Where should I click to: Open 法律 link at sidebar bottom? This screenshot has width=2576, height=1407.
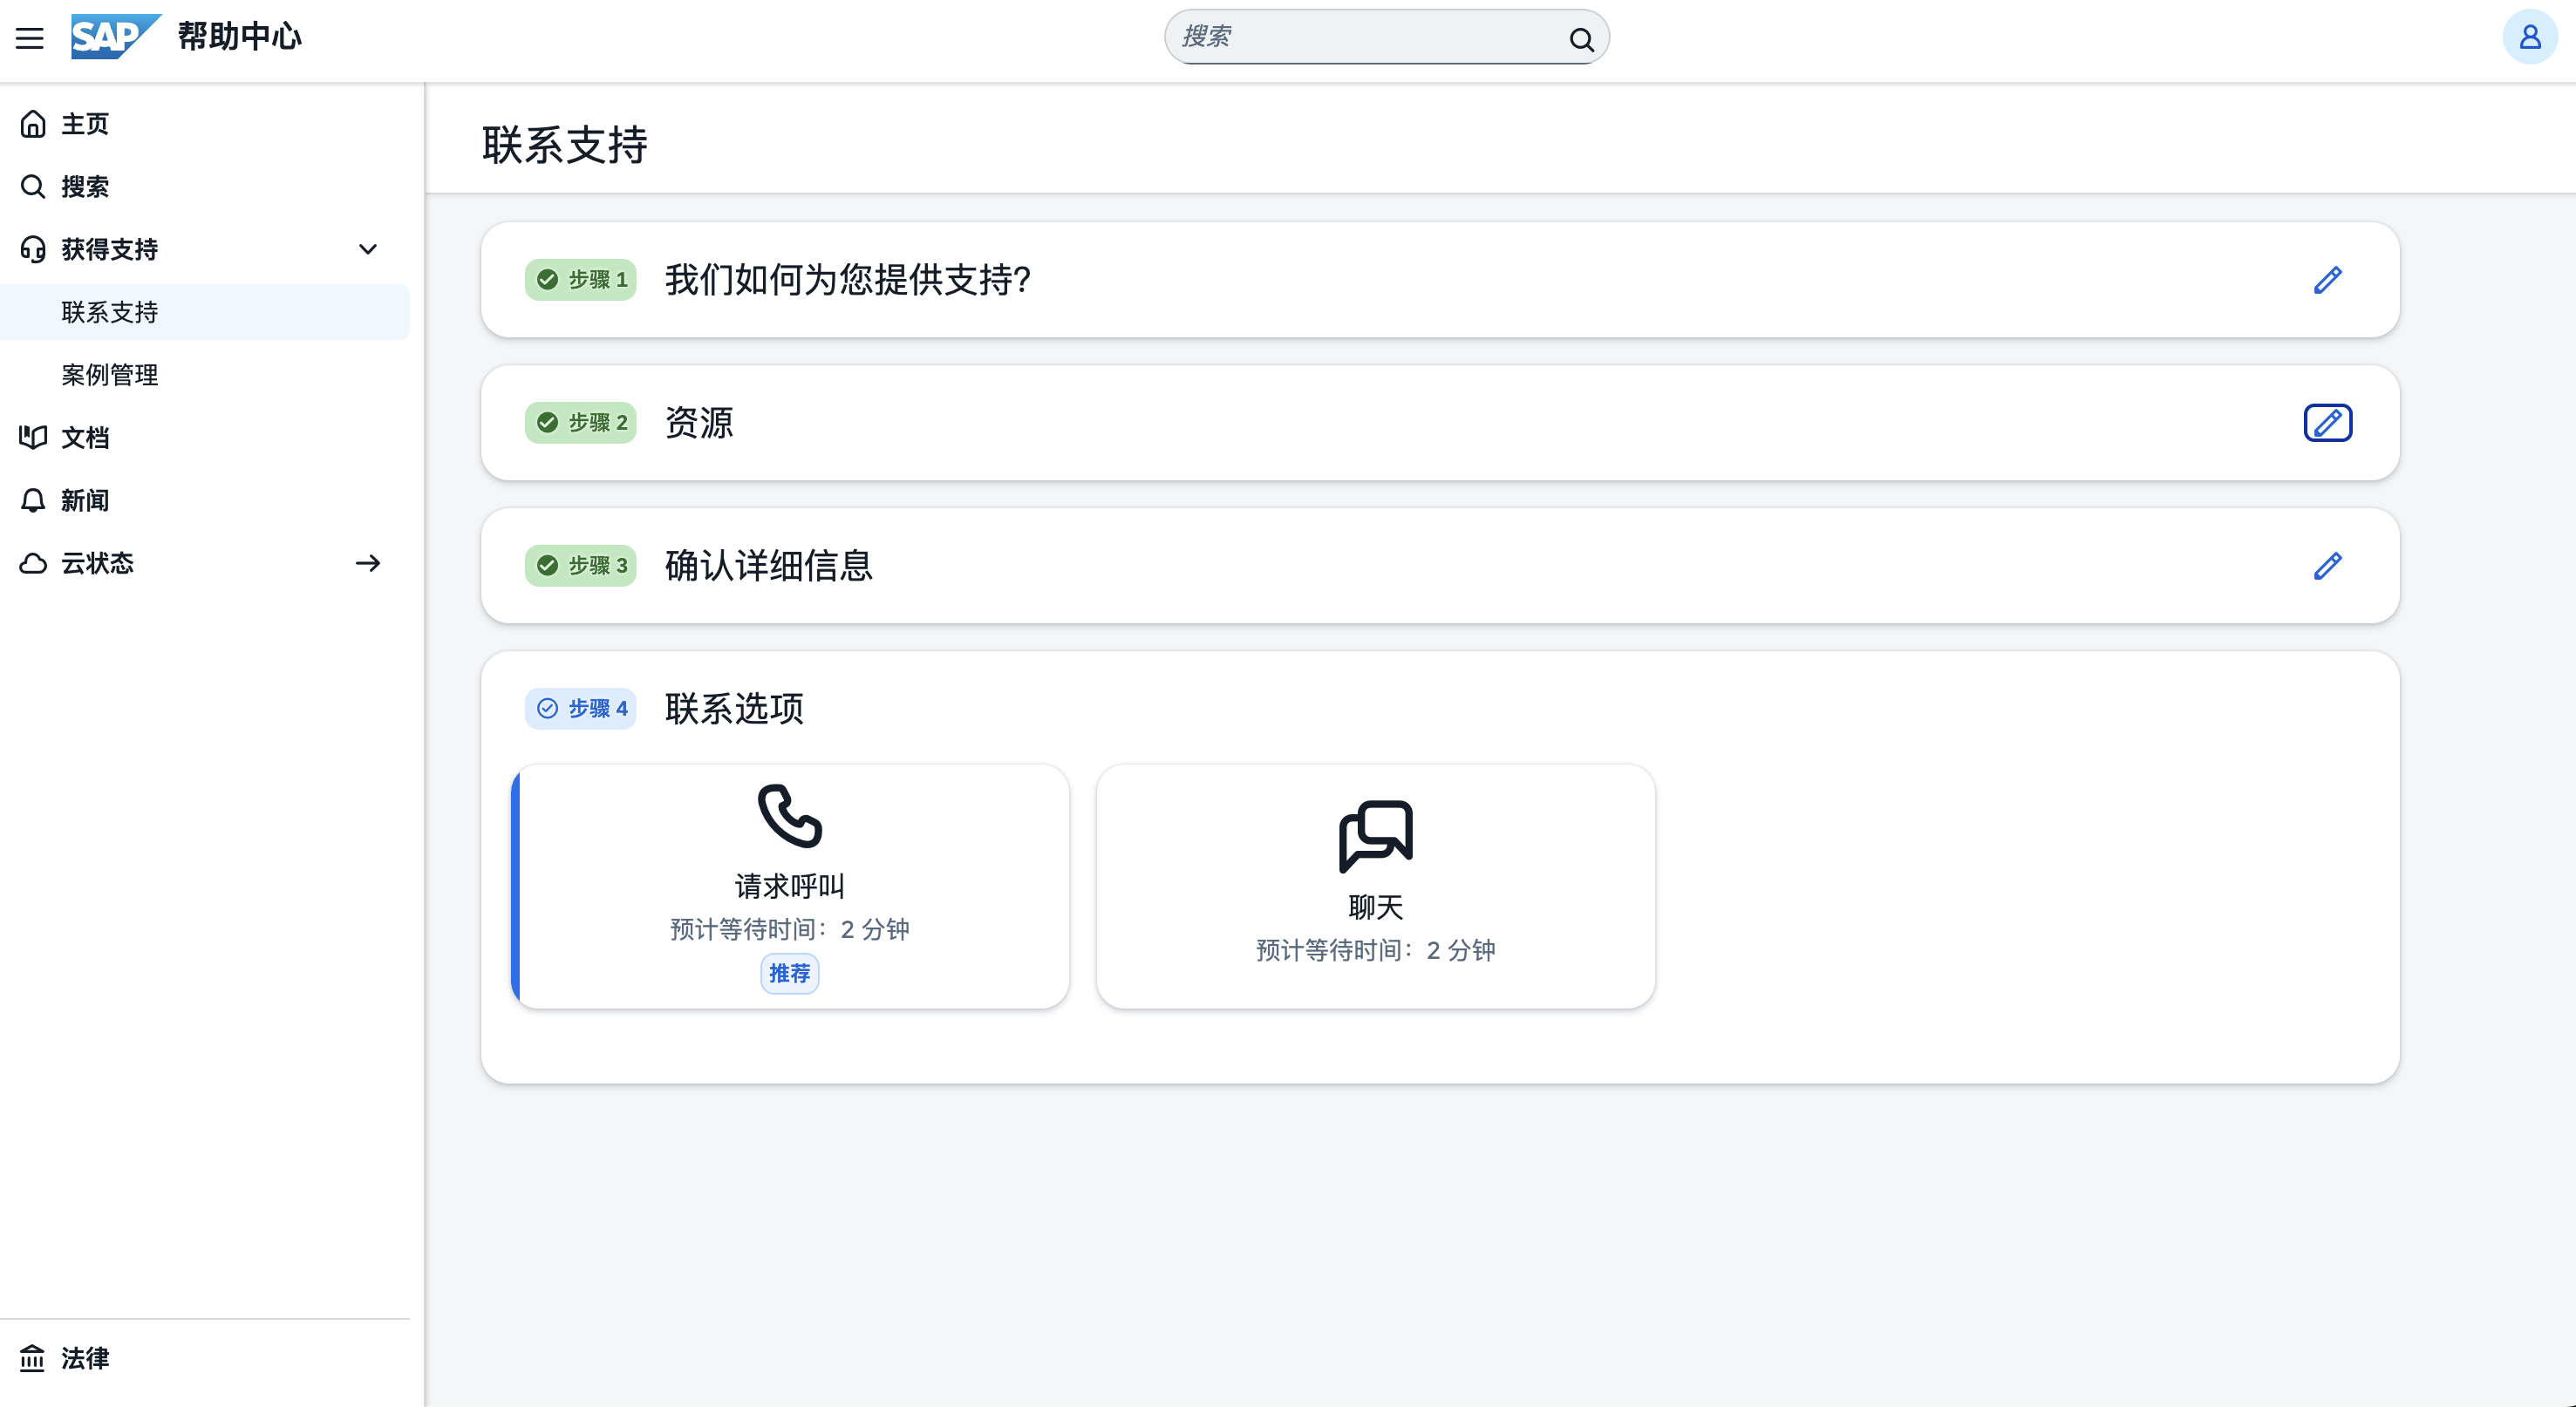tap(85, 1358)
